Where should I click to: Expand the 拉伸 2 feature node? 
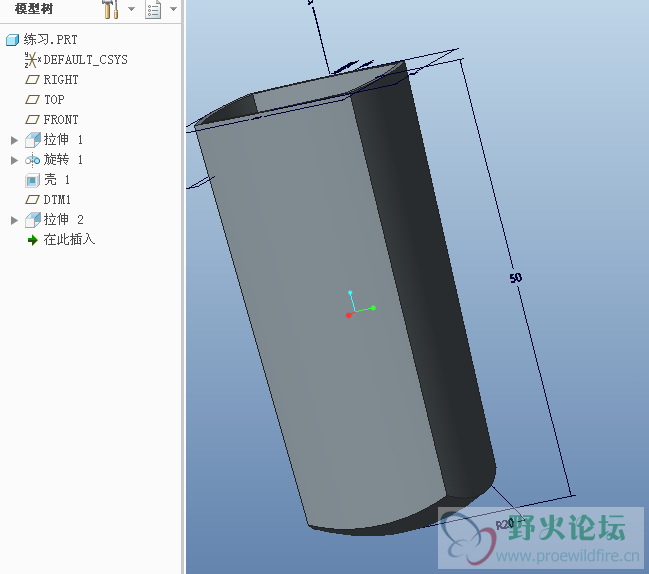pyautogui.click(x=14, y=220)
